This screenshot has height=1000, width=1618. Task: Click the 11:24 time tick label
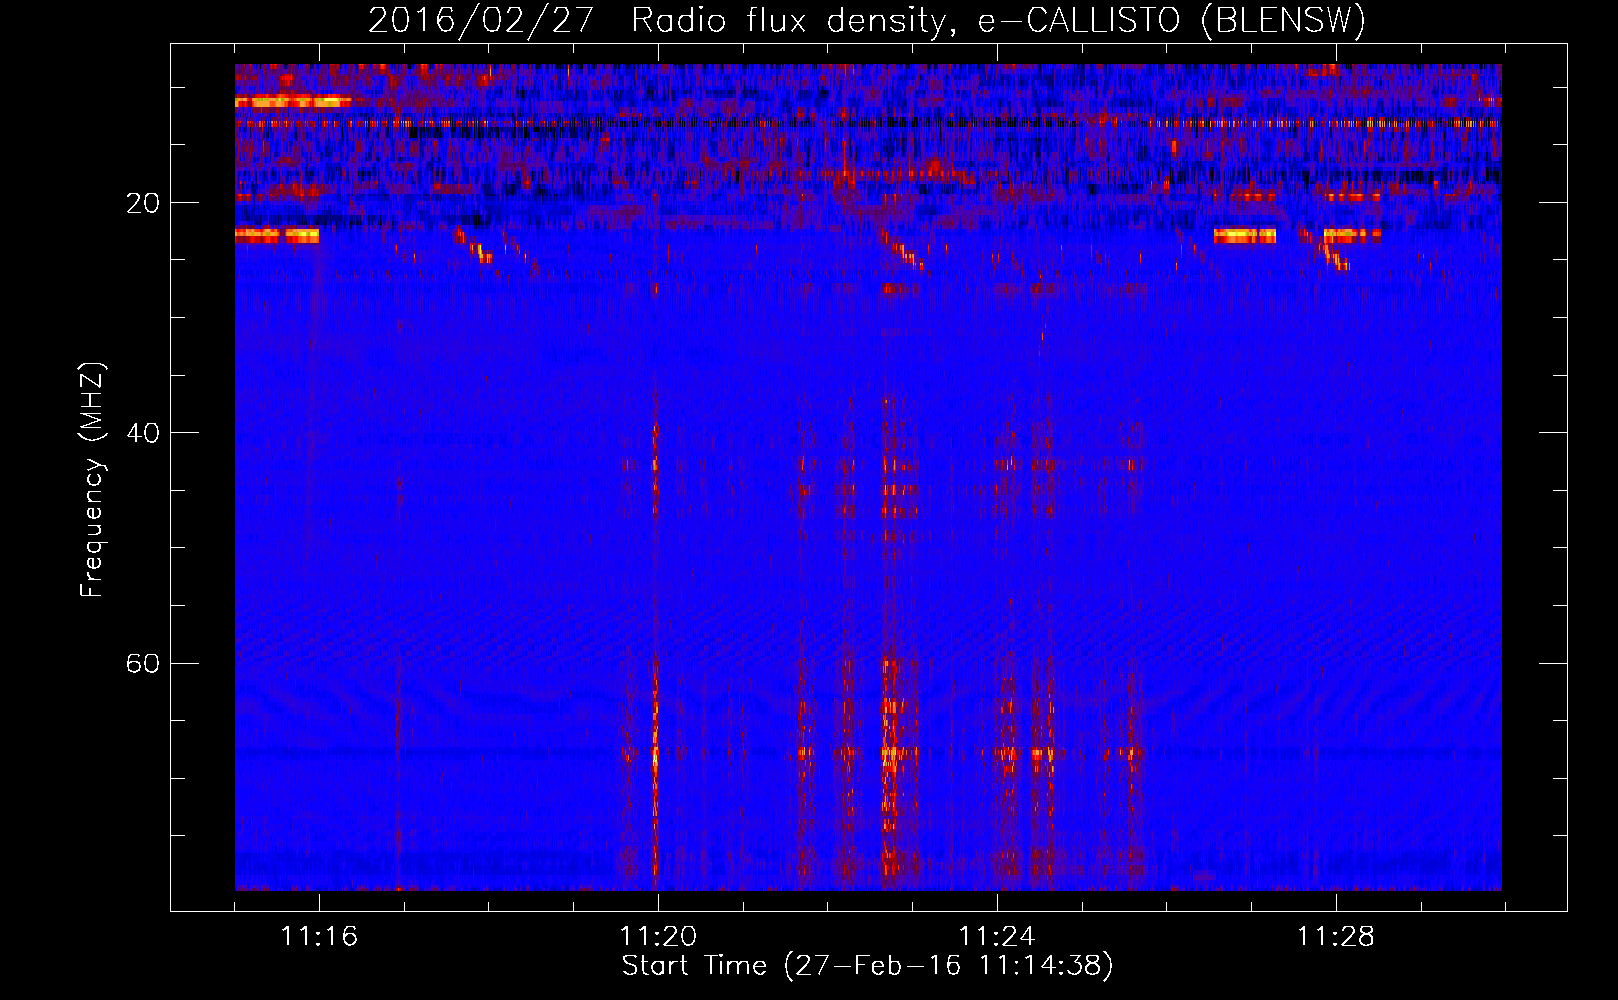click(997, 937)
